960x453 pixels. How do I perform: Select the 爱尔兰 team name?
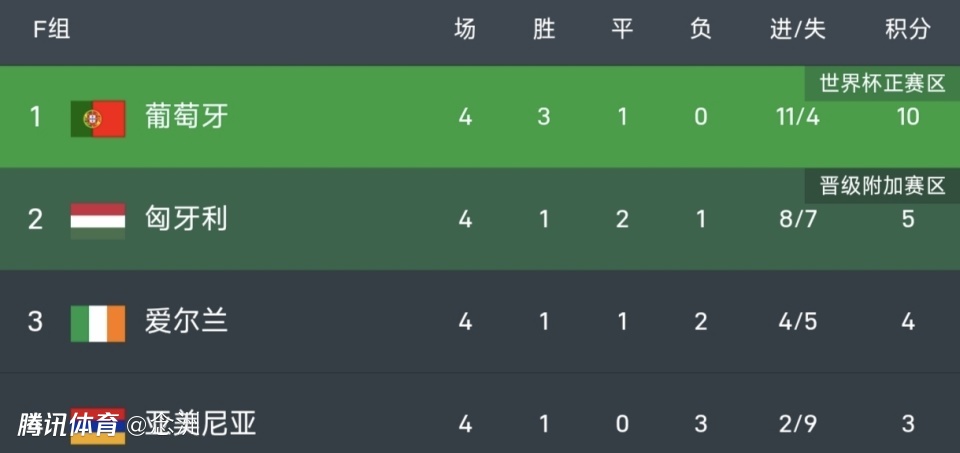(x=187, y=321)
